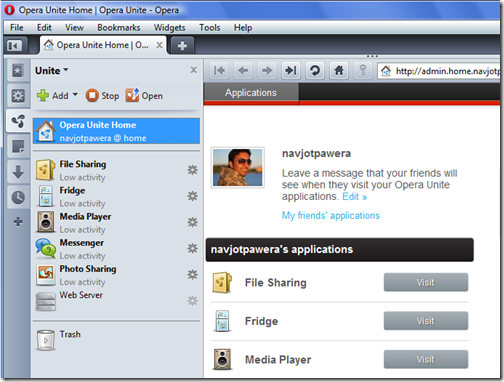
Task: Add a new panel with plus icon
Action: (x=18, y=222)
